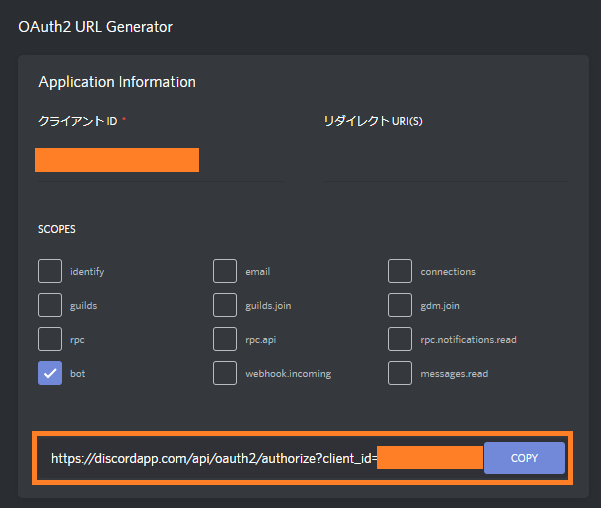Click the COPY button
The image size is (601, 508).
click(524, 458)
